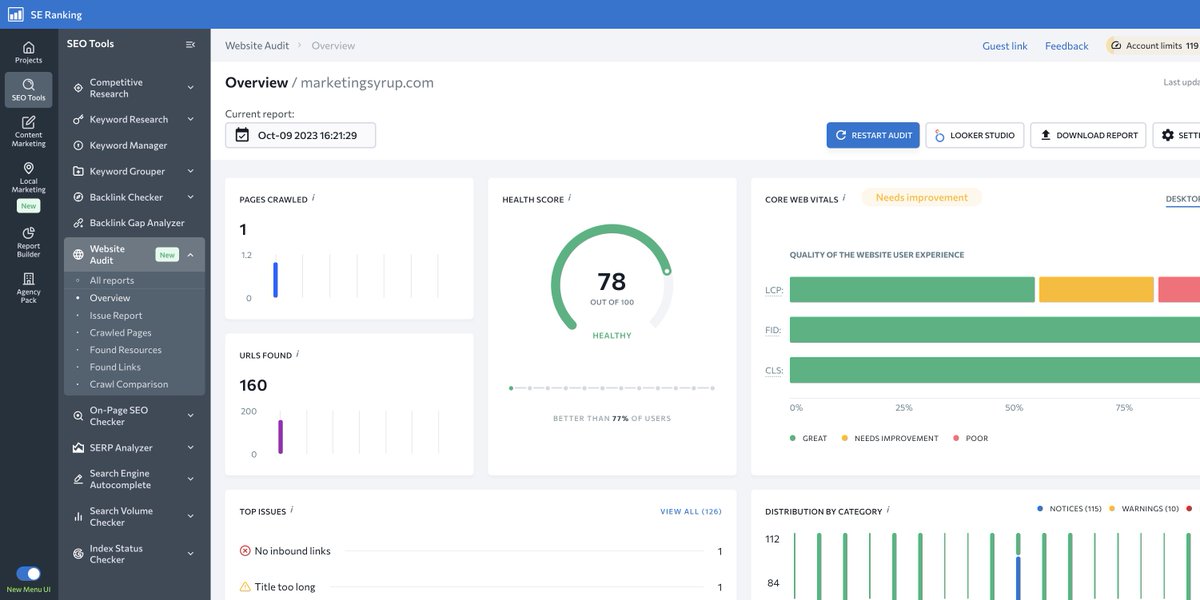Open the Guest link

pos(1005,46)
